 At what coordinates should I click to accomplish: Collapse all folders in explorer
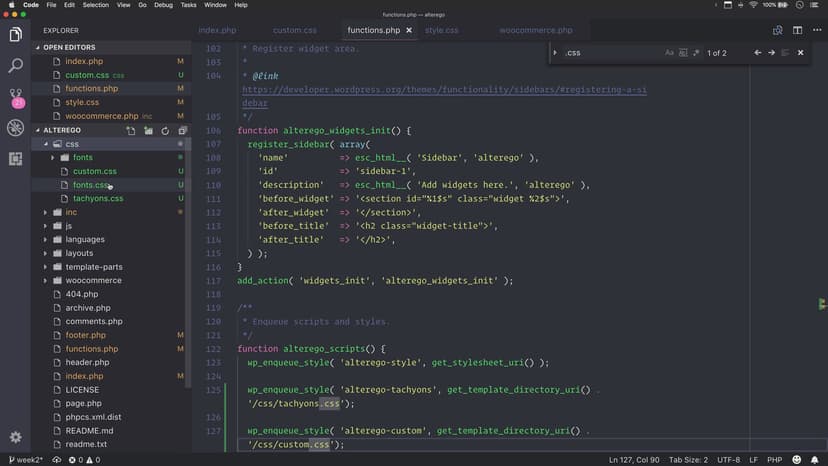click(x=182, y=130)
